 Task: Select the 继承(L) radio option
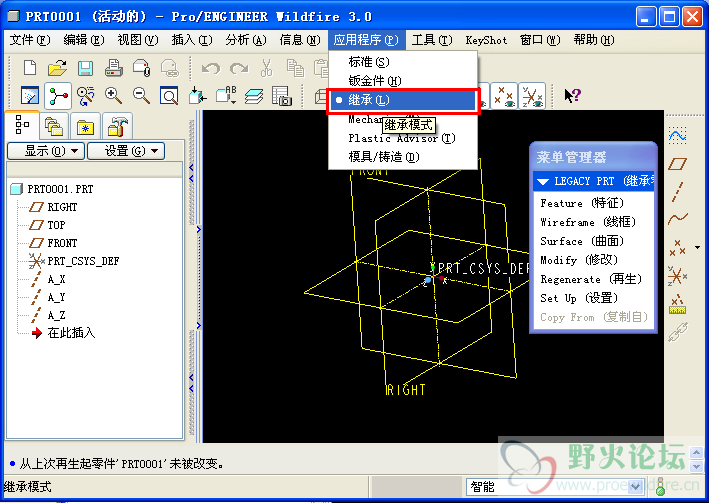pyautogui.click(x=402, y=100)
